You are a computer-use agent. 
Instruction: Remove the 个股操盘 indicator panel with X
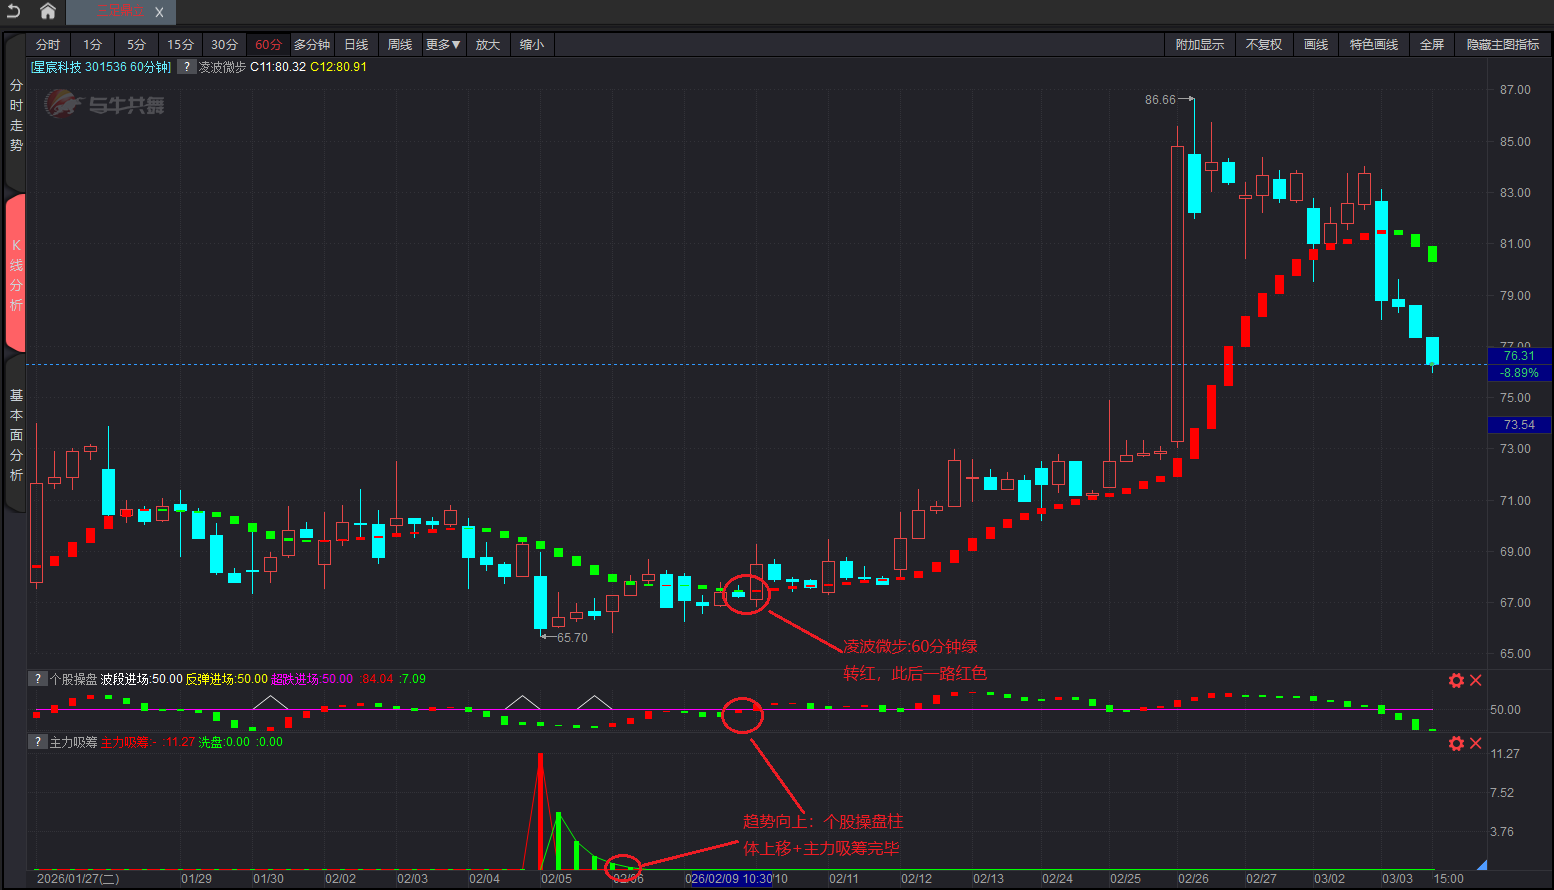1475,680
